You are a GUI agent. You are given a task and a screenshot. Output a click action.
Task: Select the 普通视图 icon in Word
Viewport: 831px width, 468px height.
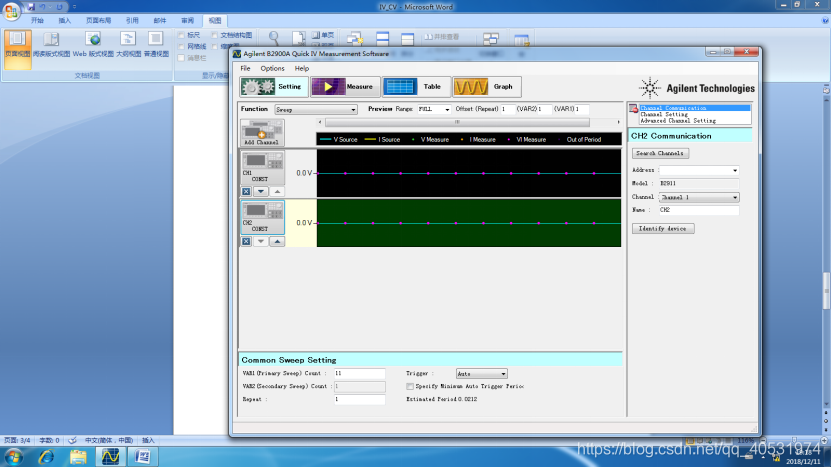pyautogui.click(x=156, y=45)
